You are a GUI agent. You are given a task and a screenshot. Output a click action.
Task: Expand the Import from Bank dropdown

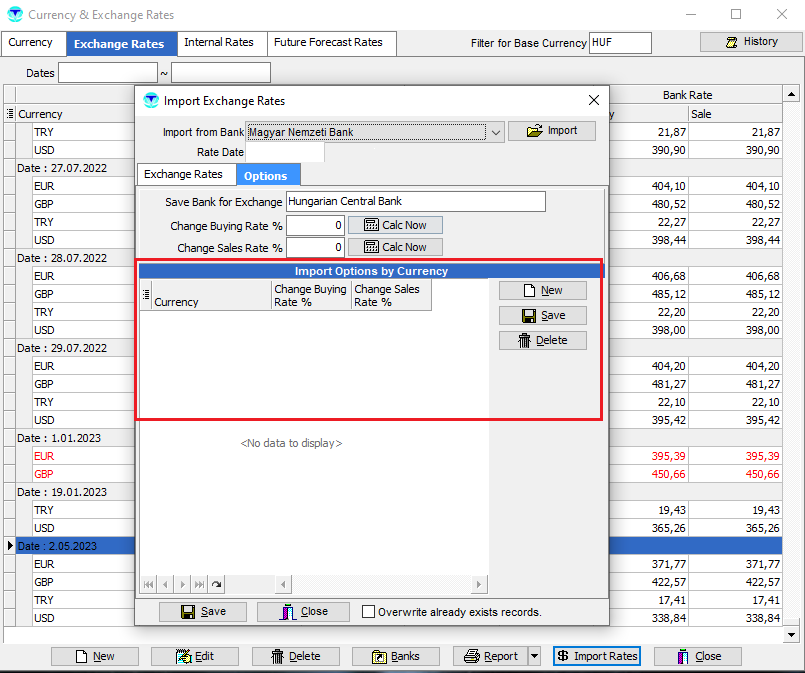point(496,132)
